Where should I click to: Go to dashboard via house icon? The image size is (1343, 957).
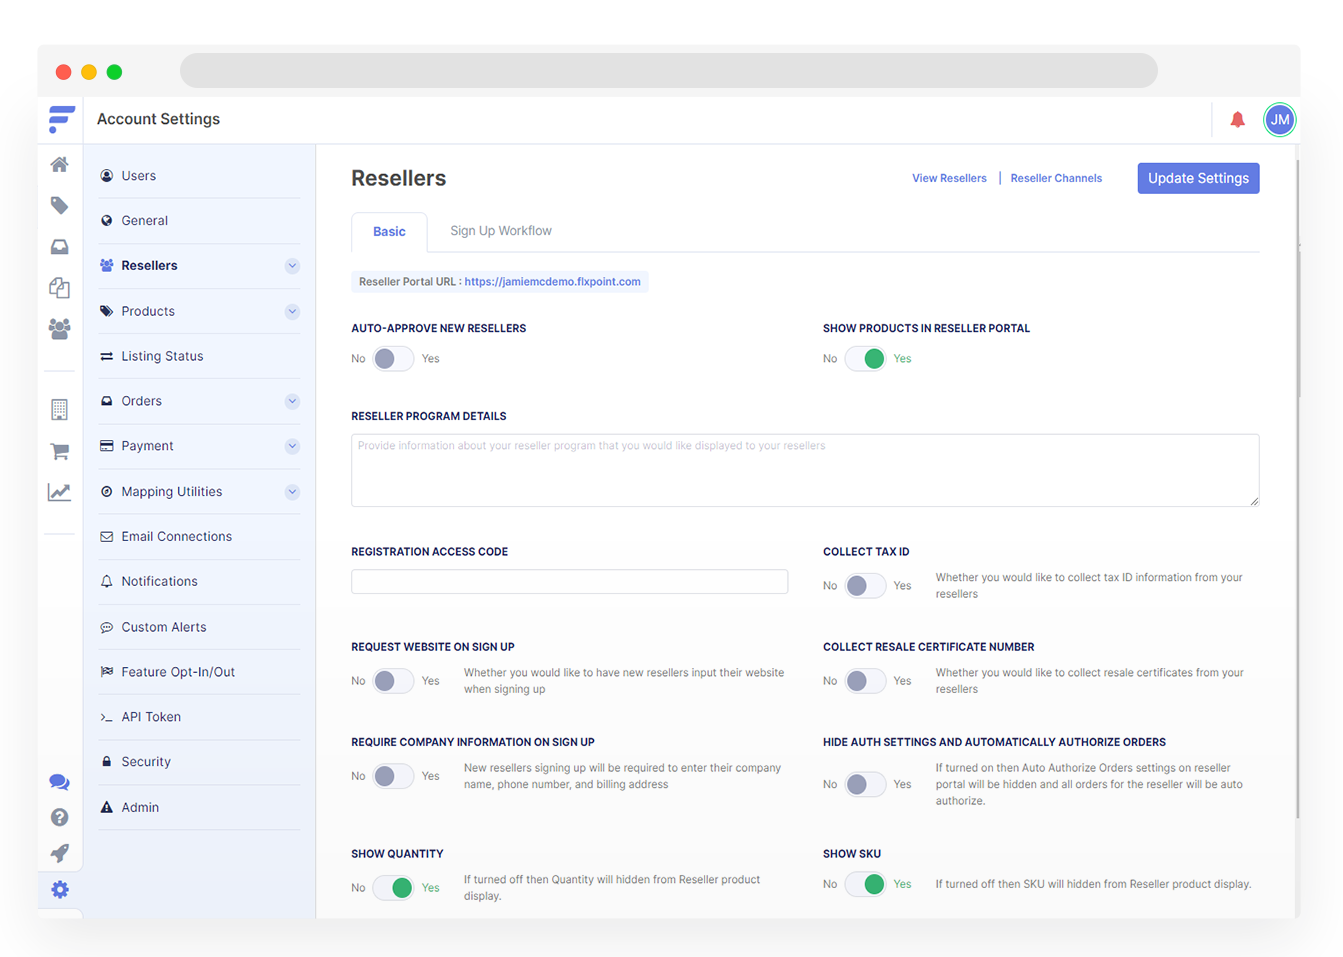pos(60,164)
